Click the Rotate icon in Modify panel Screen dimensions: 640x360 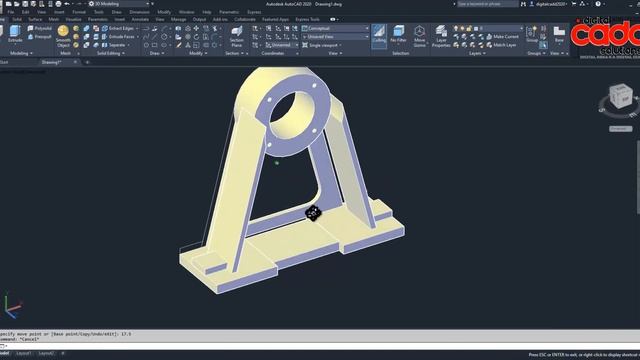point(196,37)
